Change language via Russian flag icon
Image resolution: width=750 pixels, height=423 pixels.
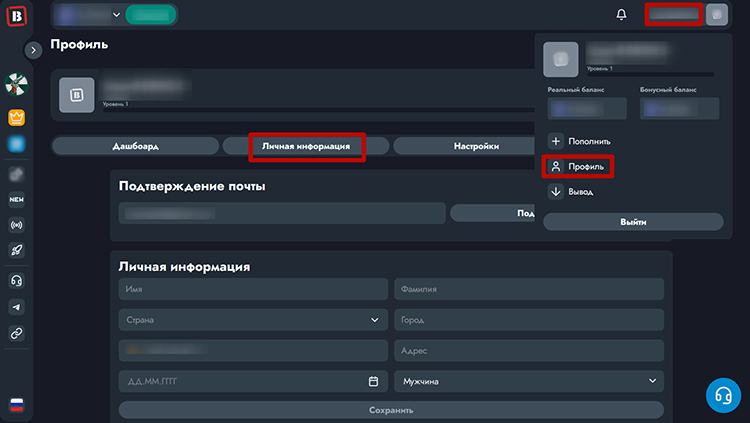(17, 405)
